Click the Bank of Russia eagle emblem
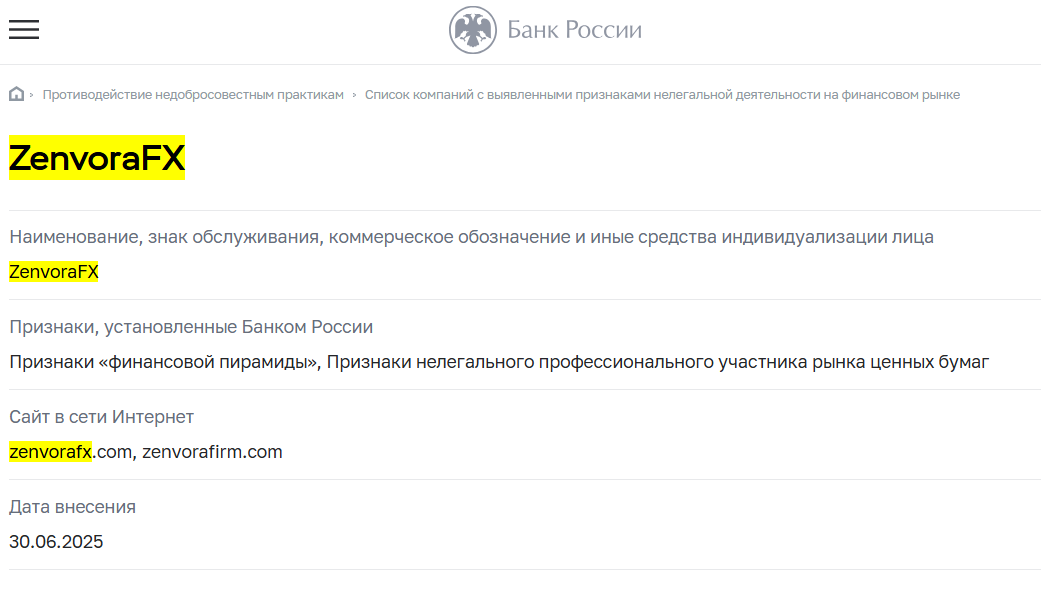 pyautogui.click(x=472, y=30)
